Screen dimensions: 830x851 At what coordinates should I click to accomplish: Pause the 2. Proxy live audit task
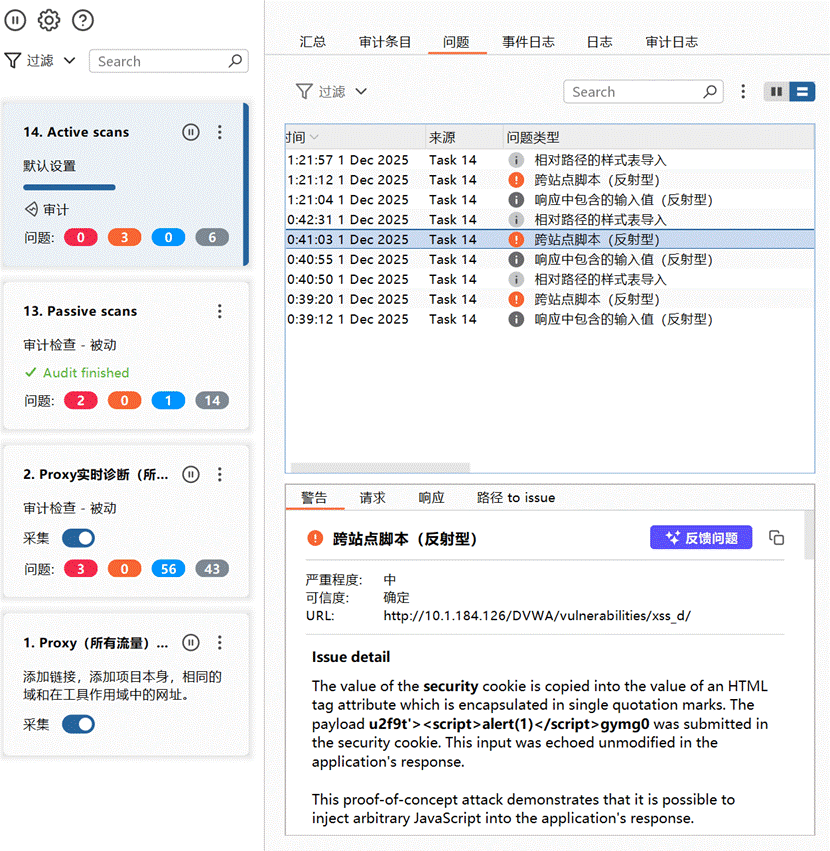point(191,474)
